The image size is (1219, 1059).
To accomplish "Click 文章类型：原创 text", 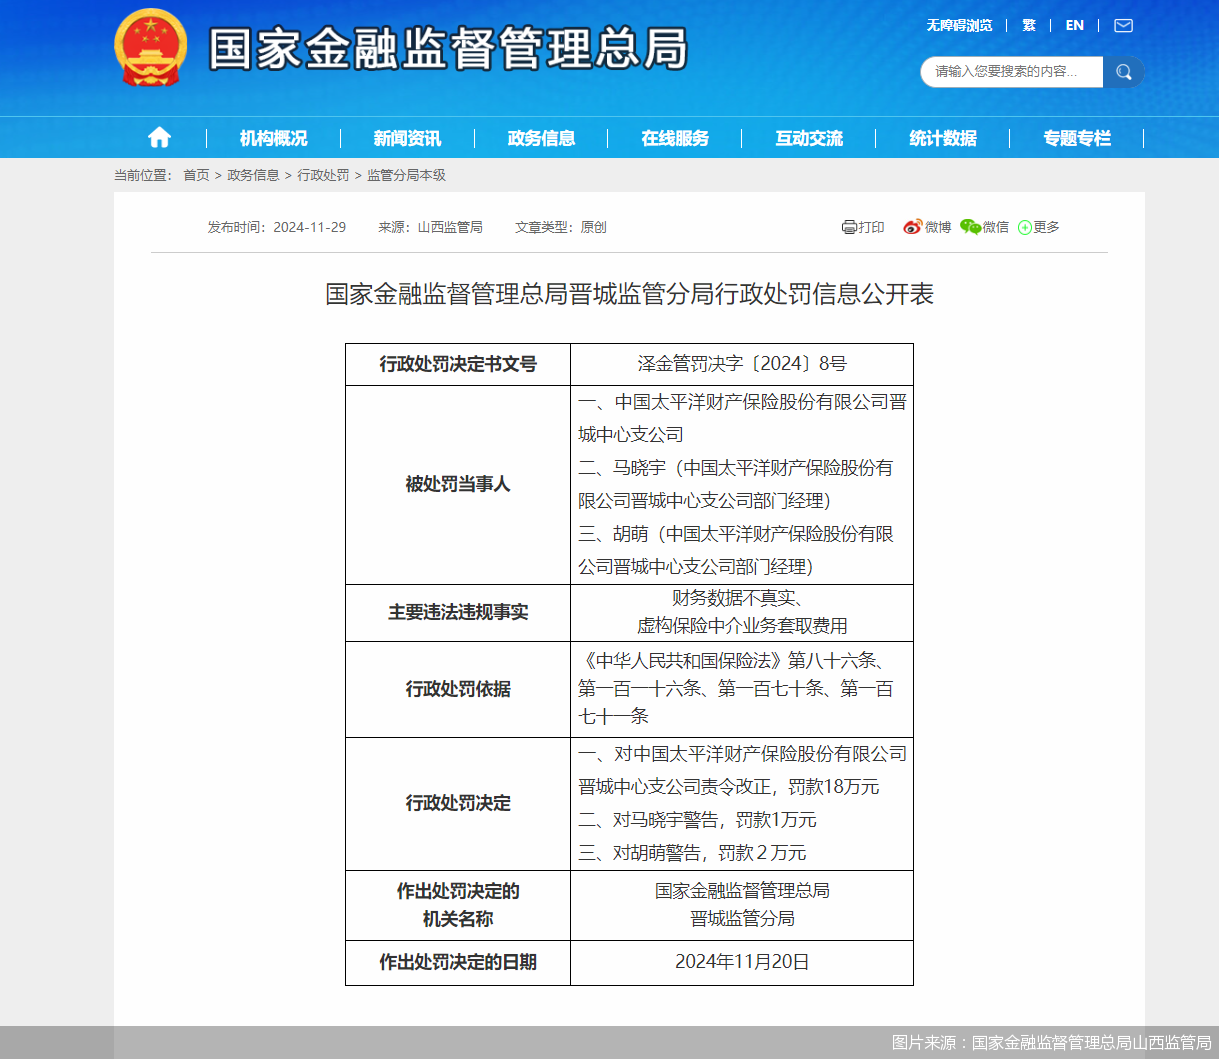I will tap(561, 227).
